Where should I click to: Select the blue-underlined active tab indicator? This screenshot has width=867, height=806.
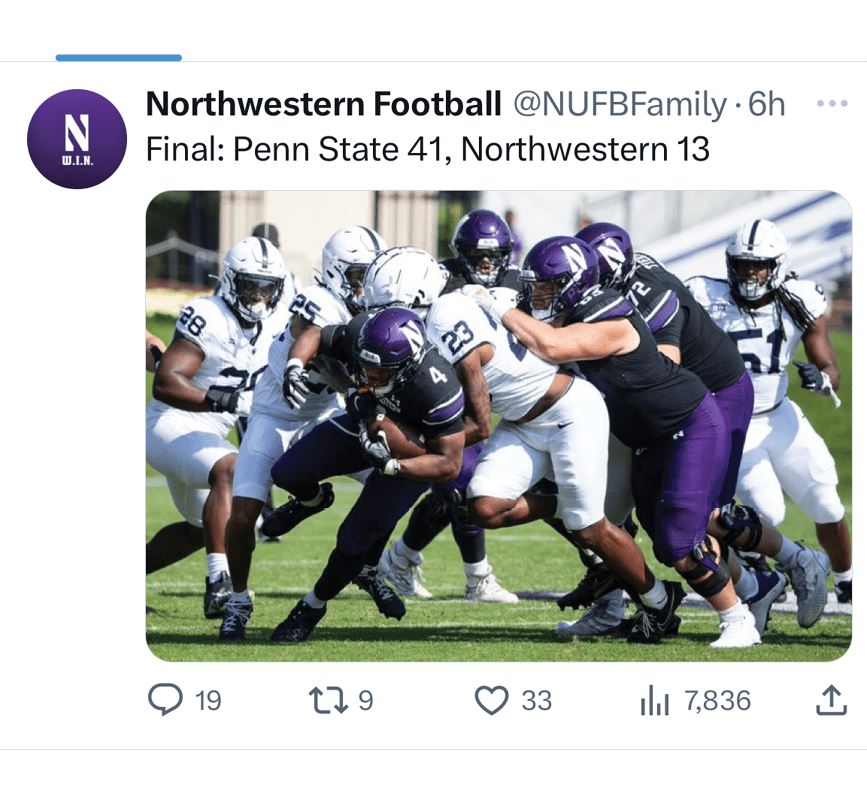(x=119, y=58)
